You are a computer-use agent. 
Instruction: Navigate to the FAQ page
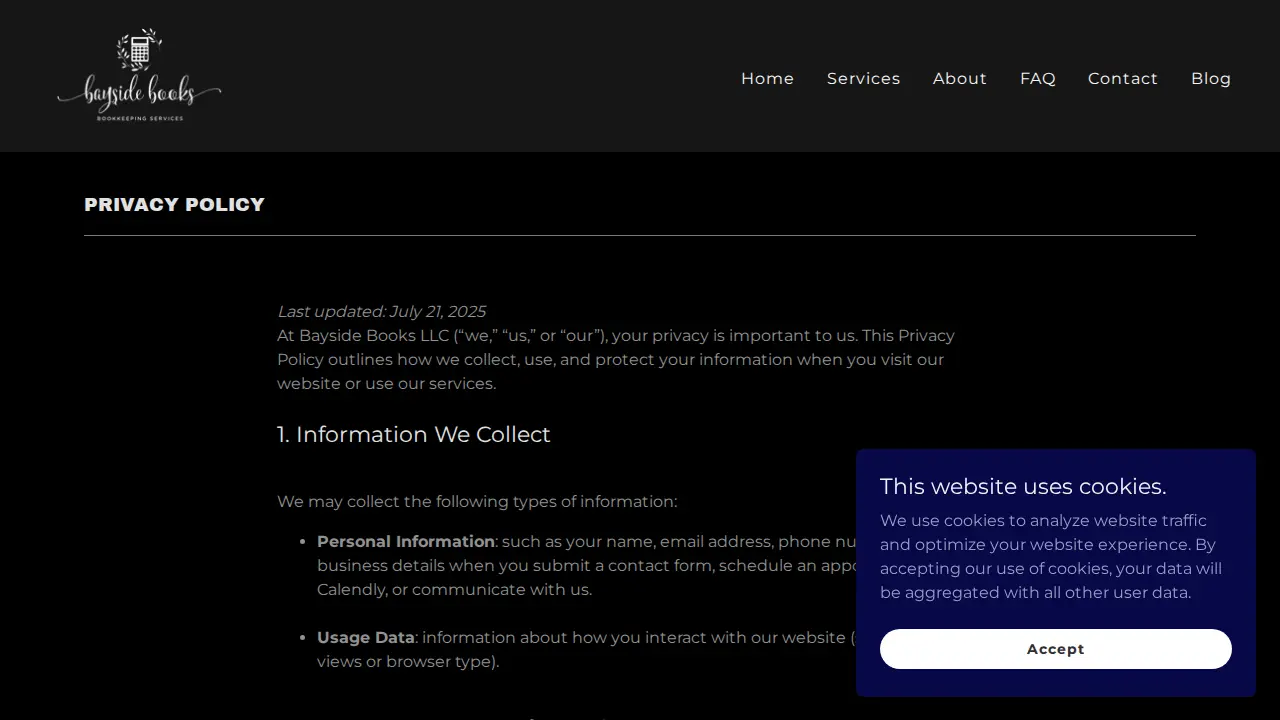tap(1037, 78)
